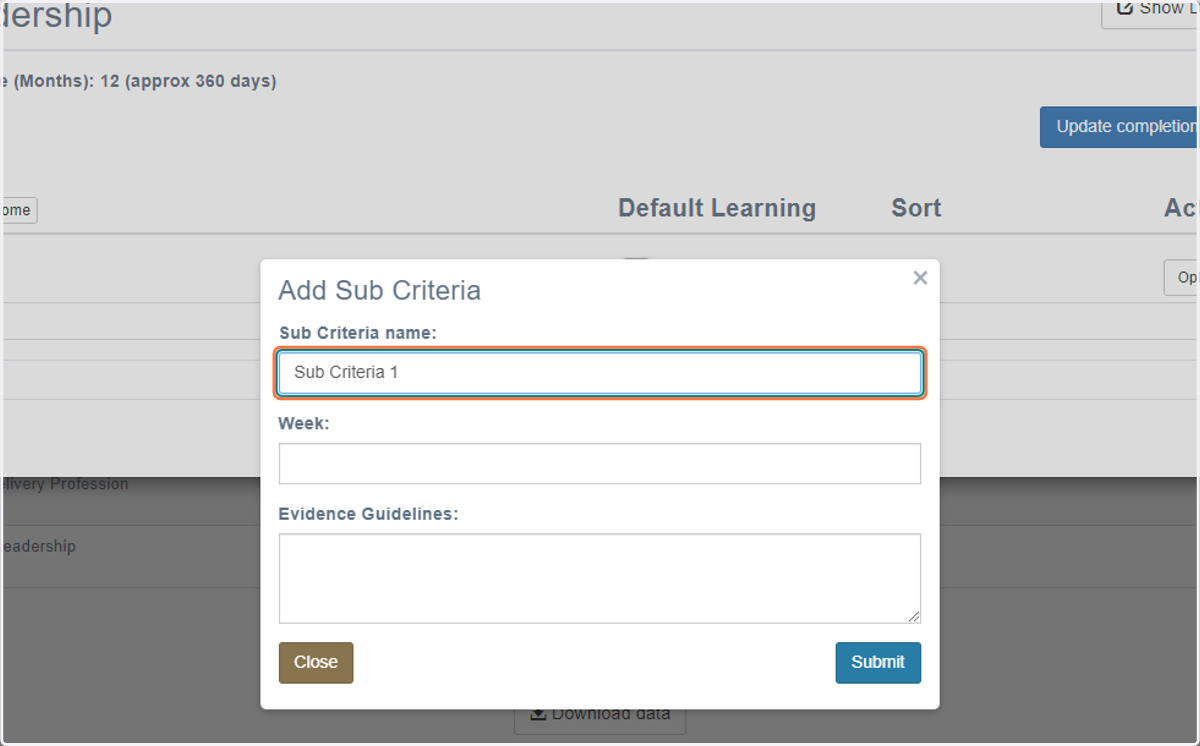The width and height of the screenshot is (1200, 746).
Task: Click the 'Sub Criteria name:' label
Action: click(358, 333)
